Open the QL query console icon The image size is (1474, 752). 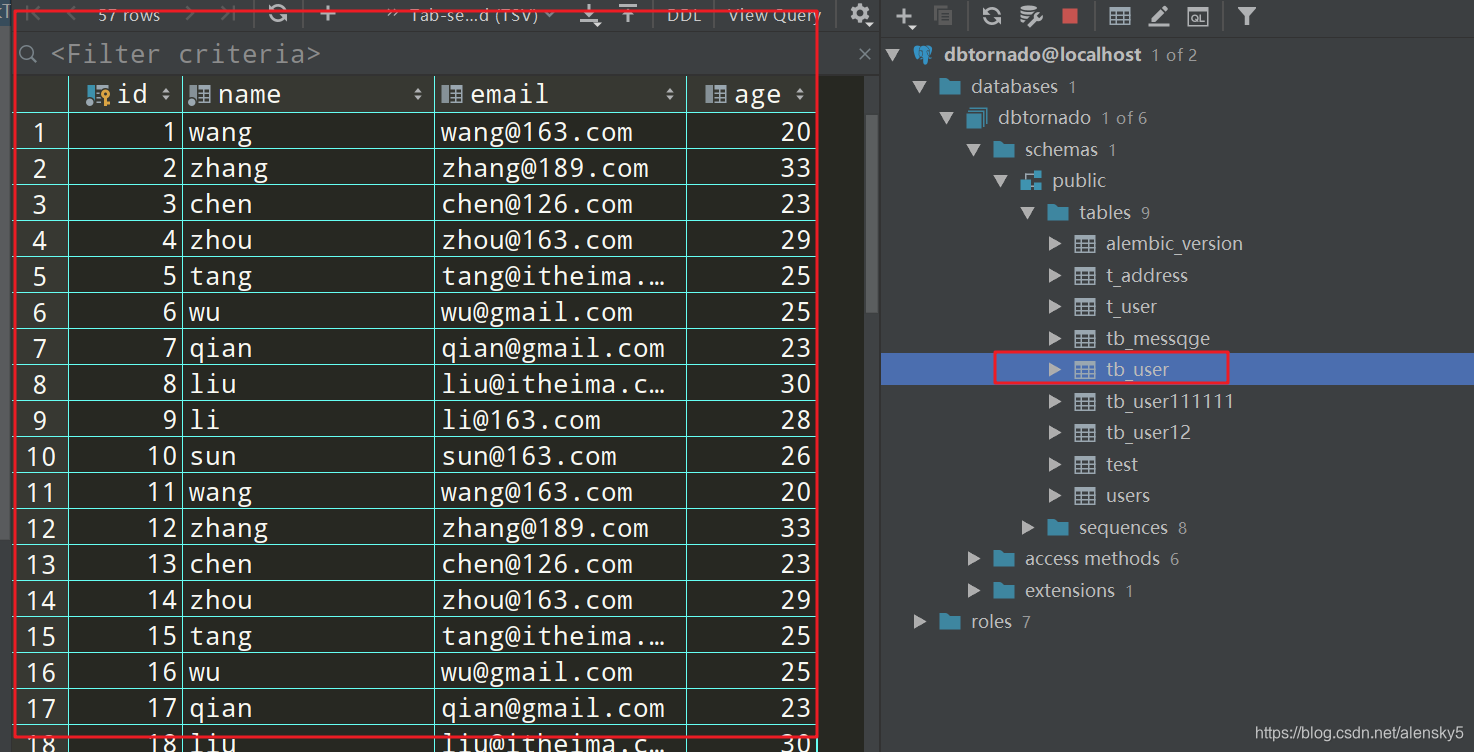pos(1197,16)
